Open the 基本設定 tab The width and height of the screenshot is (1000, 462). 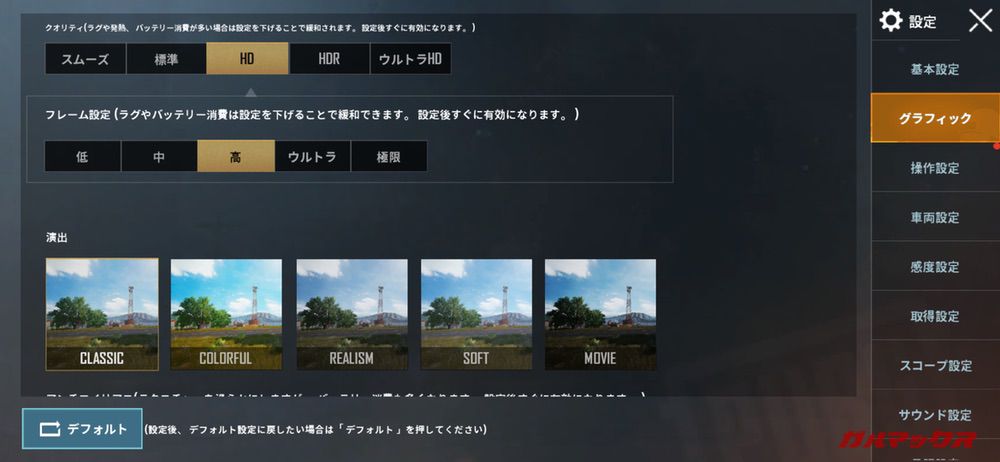934,69
